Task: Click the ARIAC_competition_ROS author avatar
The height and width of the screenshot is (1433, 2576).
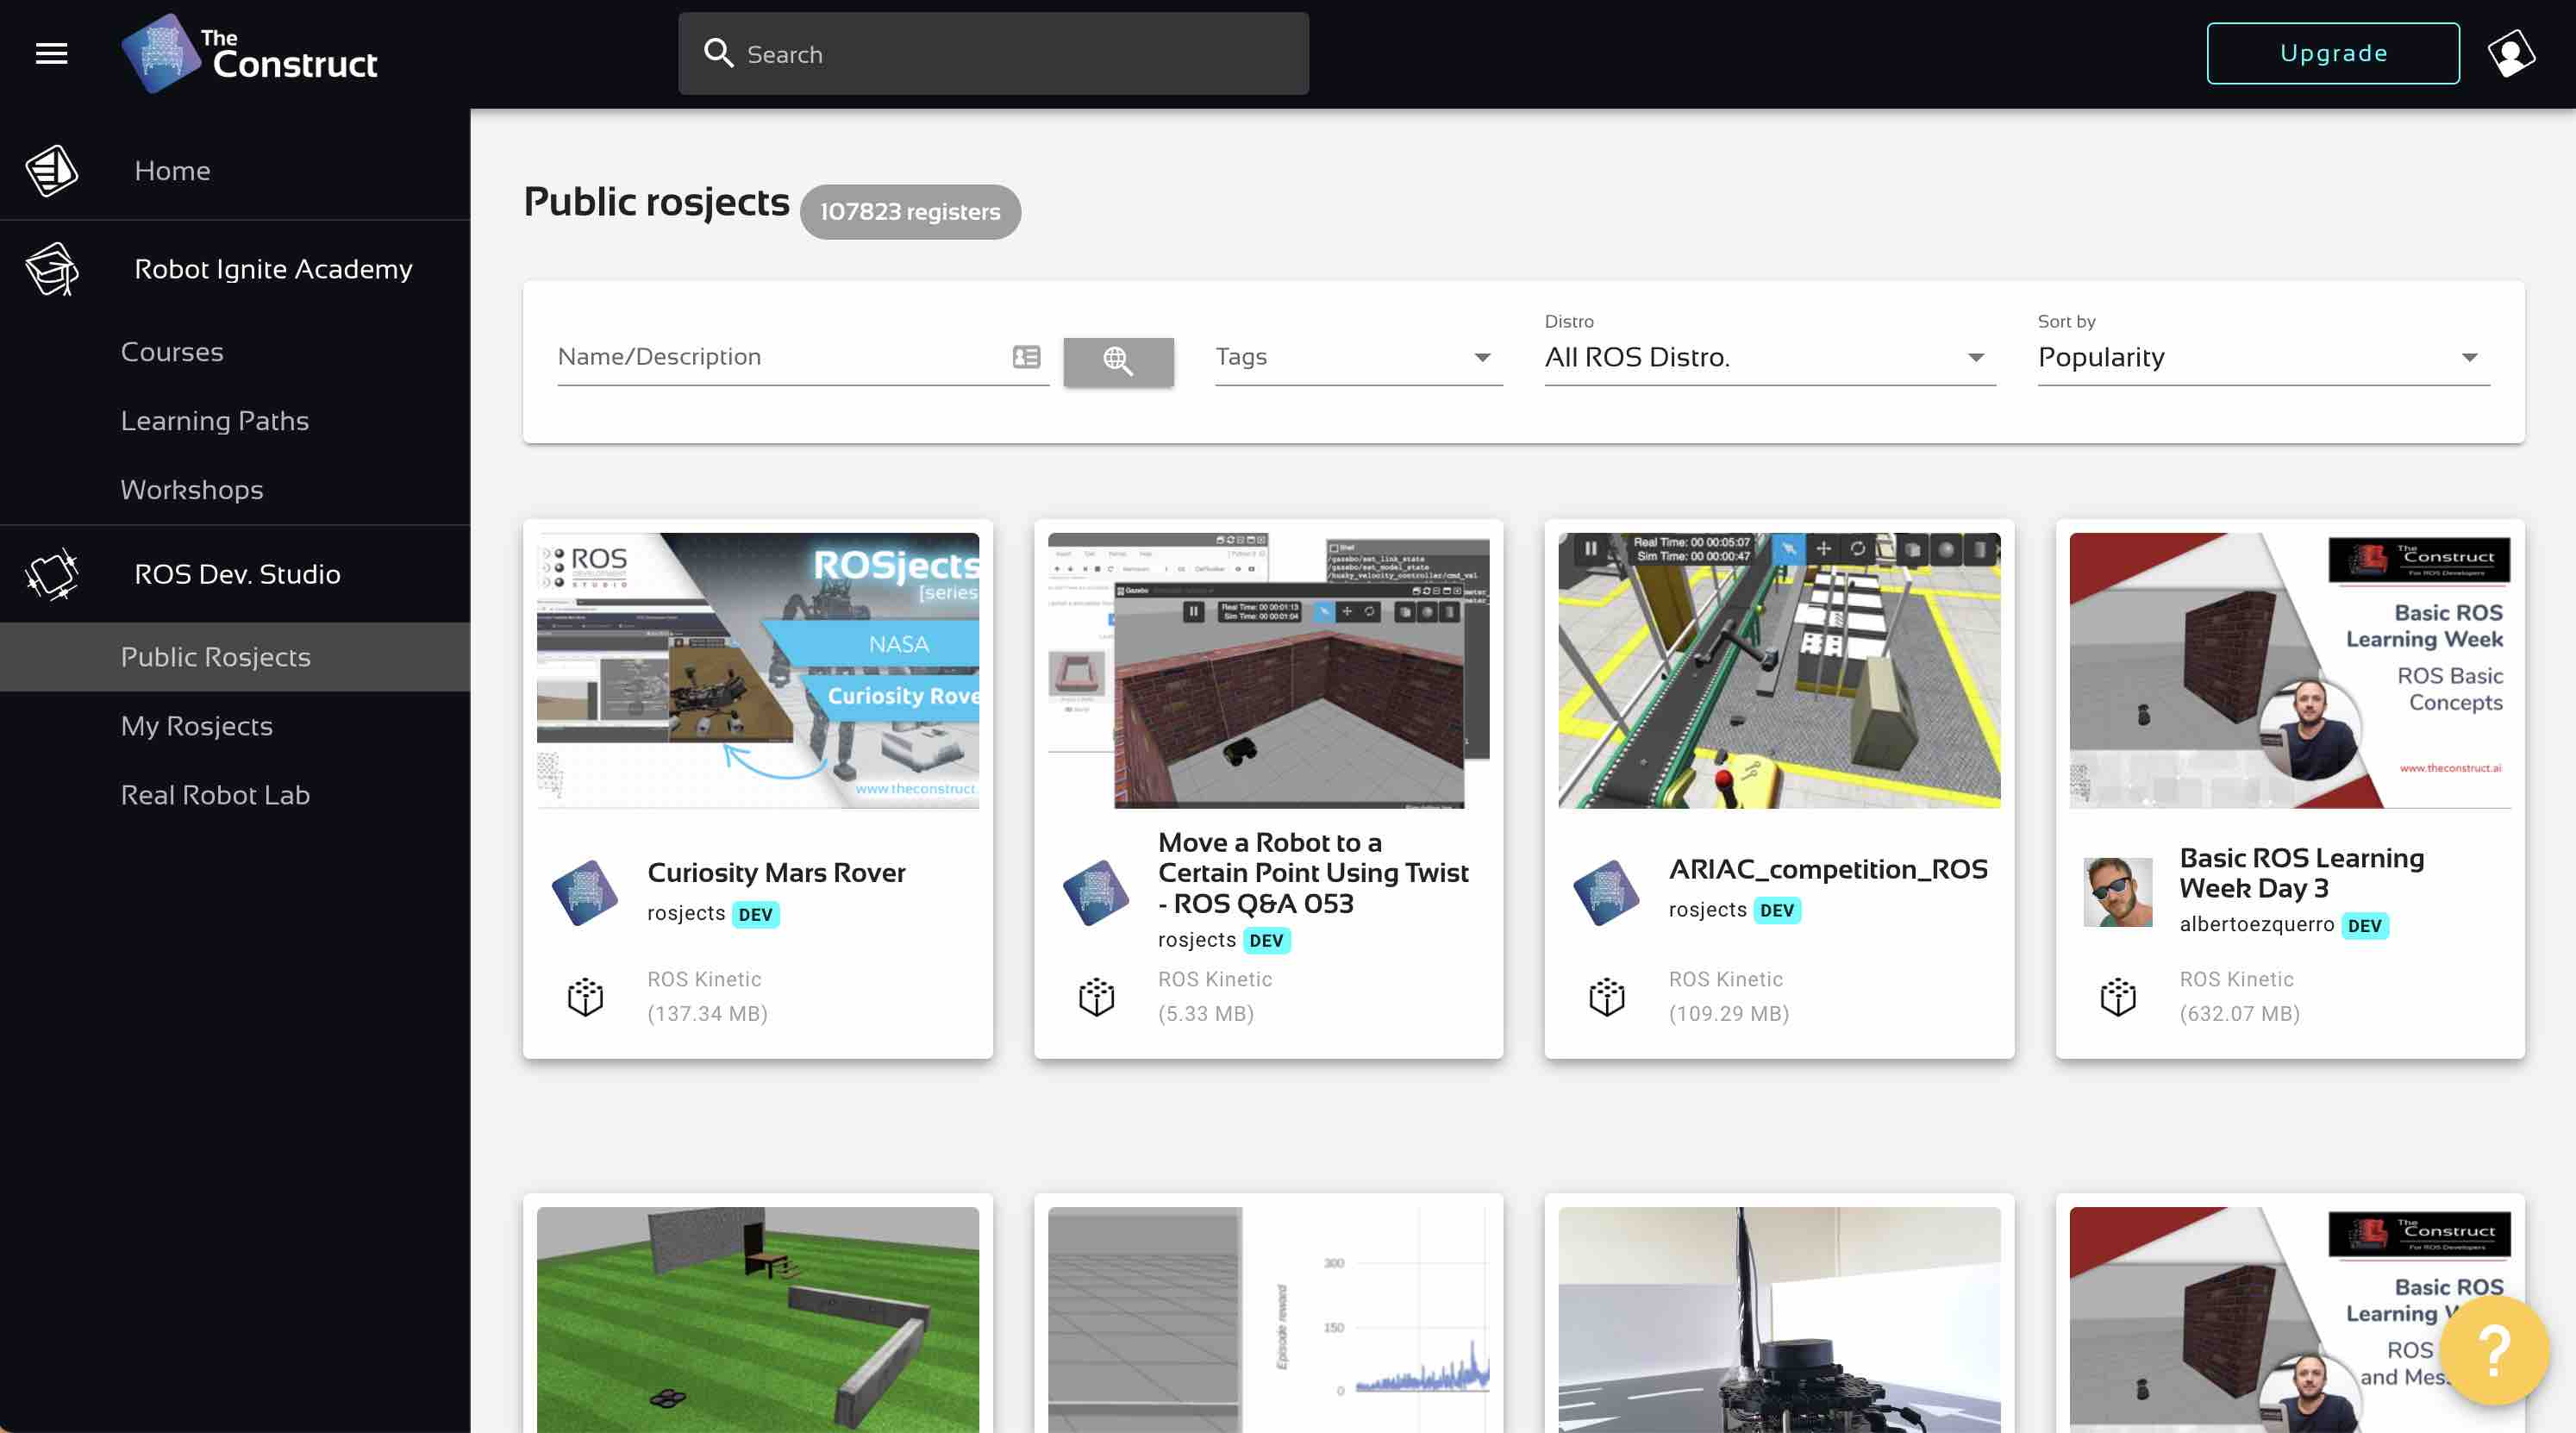Action: pyautogui.click(x=1607, y=892)
